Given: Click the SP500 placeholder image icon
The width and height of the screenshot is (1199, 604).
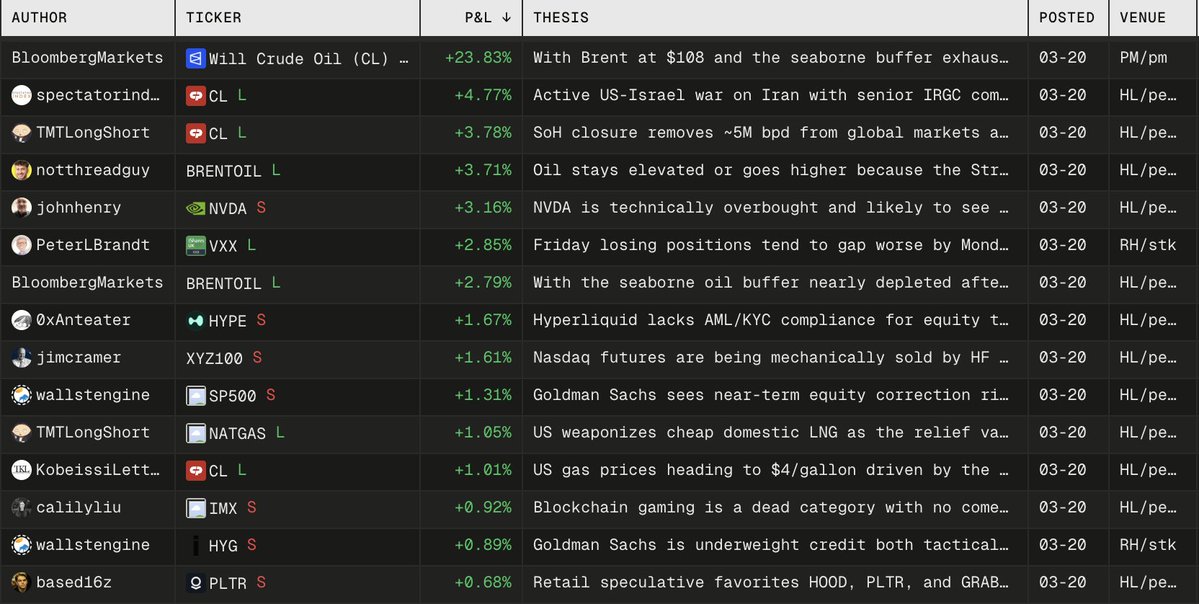Looking at the screenshot, I should 196,395.
